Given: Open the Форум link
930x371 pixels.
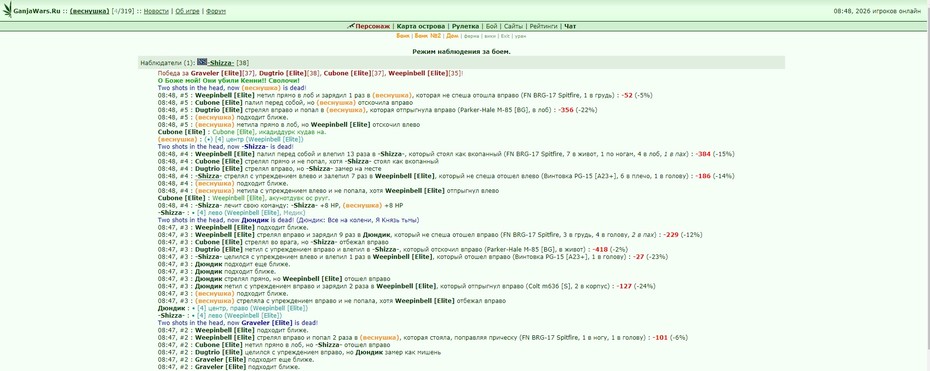Looking at the screenshot, I should tap(216, 11).
